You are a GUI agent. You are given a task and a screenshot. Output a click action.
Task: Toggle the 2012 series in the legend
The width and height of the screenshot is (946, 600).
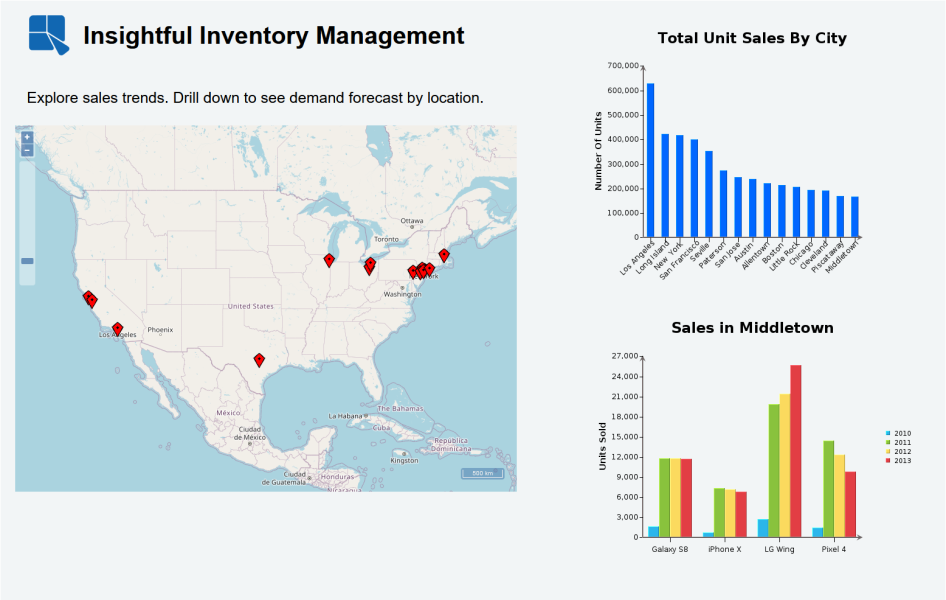pyautogui.click(x=897, y=451)
